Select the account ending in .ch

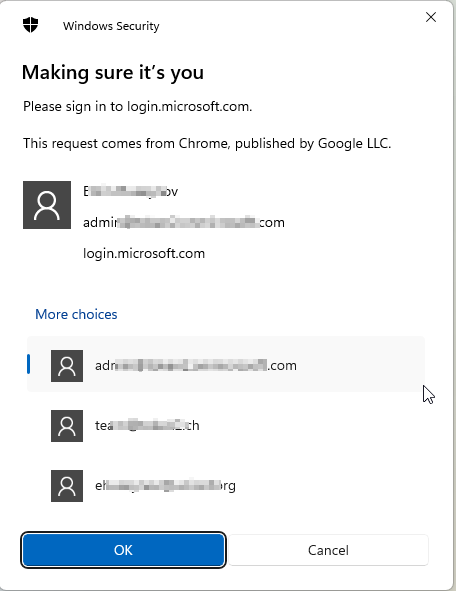(226, 426)
